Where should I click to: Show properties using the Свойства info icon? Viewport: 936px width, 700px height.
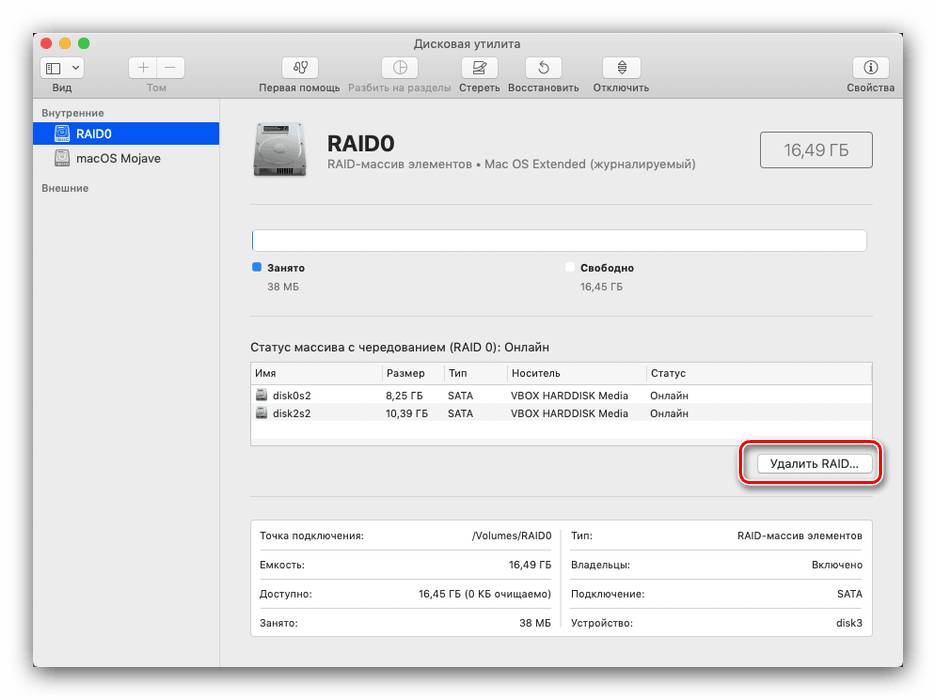[x=869, y=67]
